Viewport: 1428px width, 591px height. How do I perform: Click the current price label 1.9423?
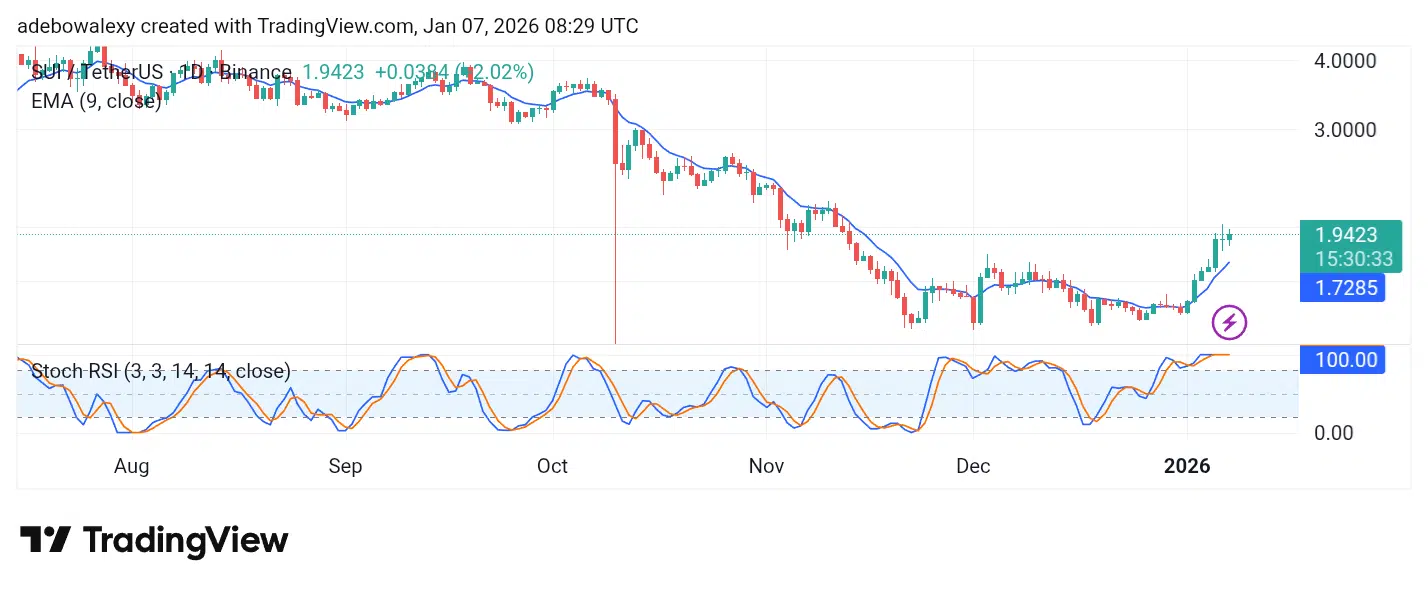click(x=1346, y=236)
